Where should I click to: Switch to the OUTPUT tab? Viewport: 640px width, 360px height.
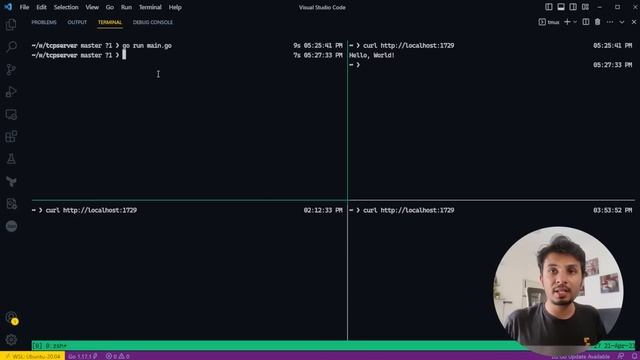pos(77,22)
